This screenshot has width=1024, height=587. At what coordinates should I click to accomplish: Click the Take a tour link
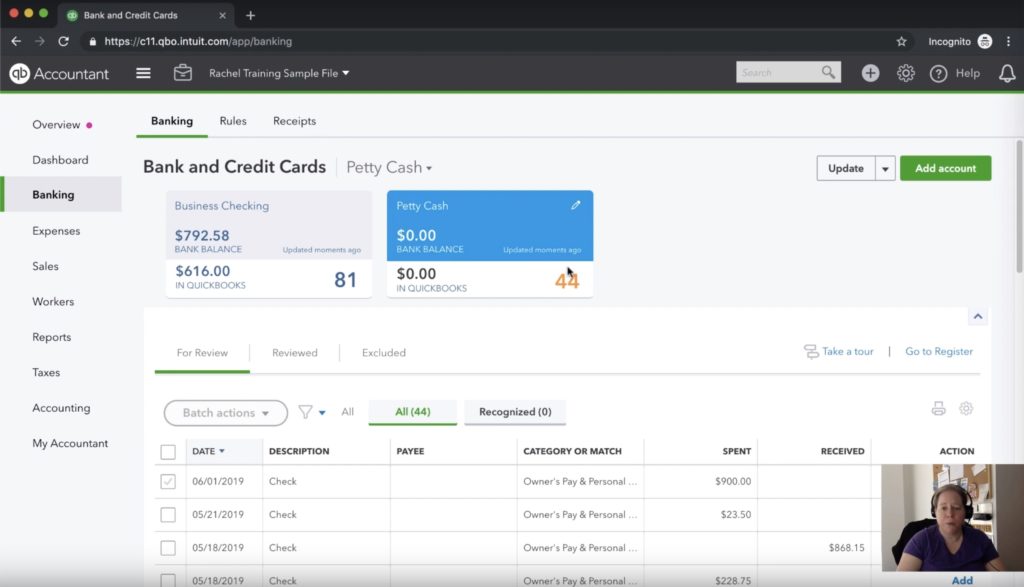pos(848,351)
